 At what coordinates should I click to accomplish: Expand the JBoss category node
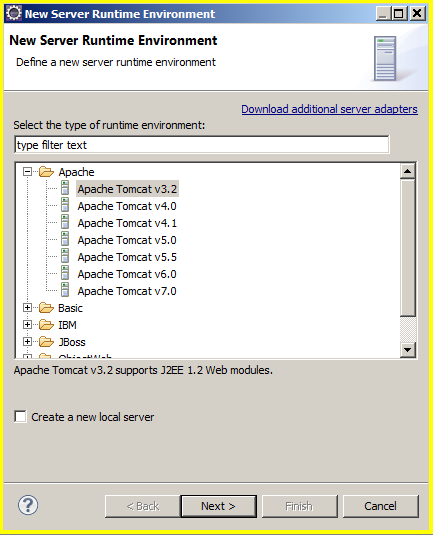27,342
